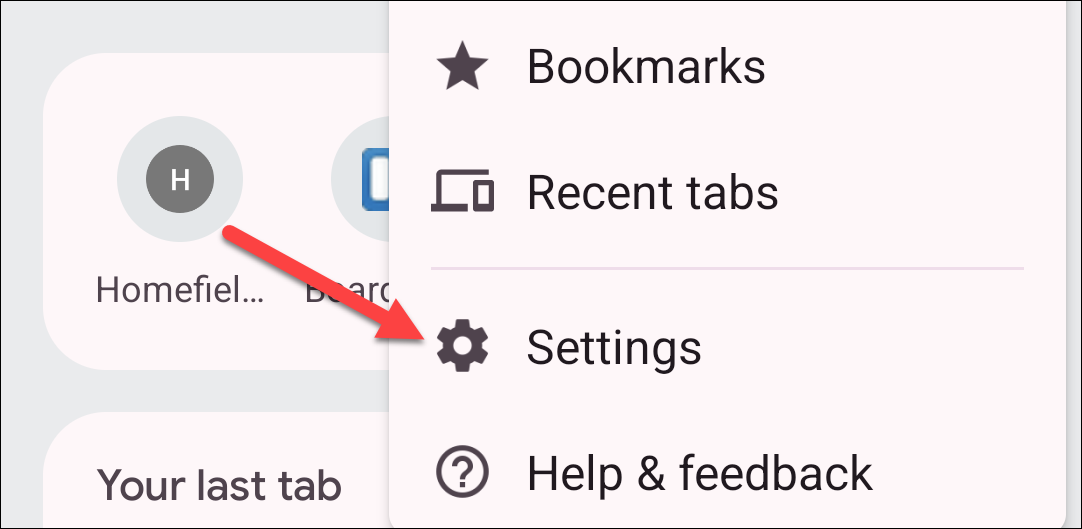This screenshot has width=1082, height=529.
Task: Open the Bookmarks menu entry
Action: 646,66
